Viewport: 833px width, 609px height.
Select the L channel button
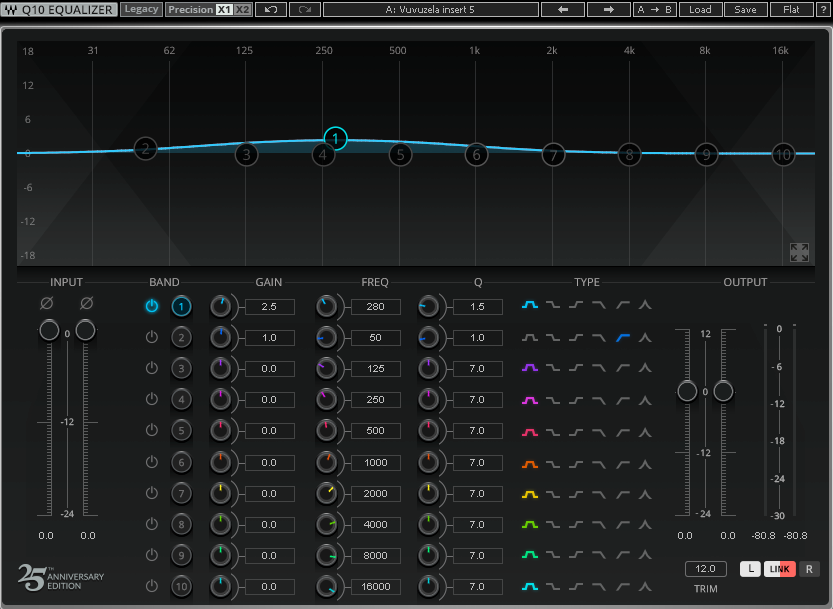click(x=750, y=569)
